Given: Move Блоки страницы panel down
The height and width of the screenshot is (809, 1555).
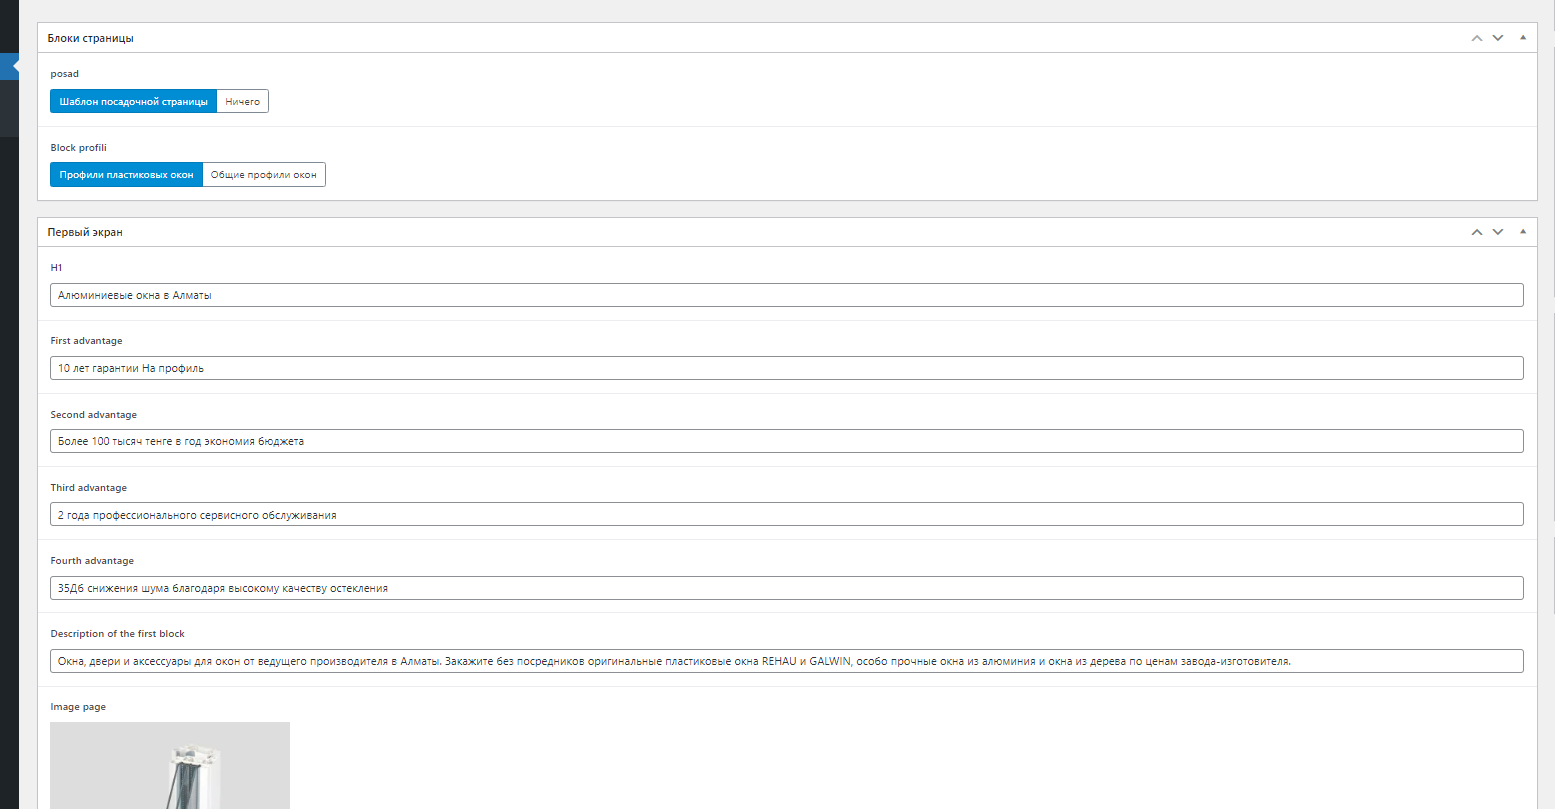Looking at the screenshot, I should [1498, 38].
